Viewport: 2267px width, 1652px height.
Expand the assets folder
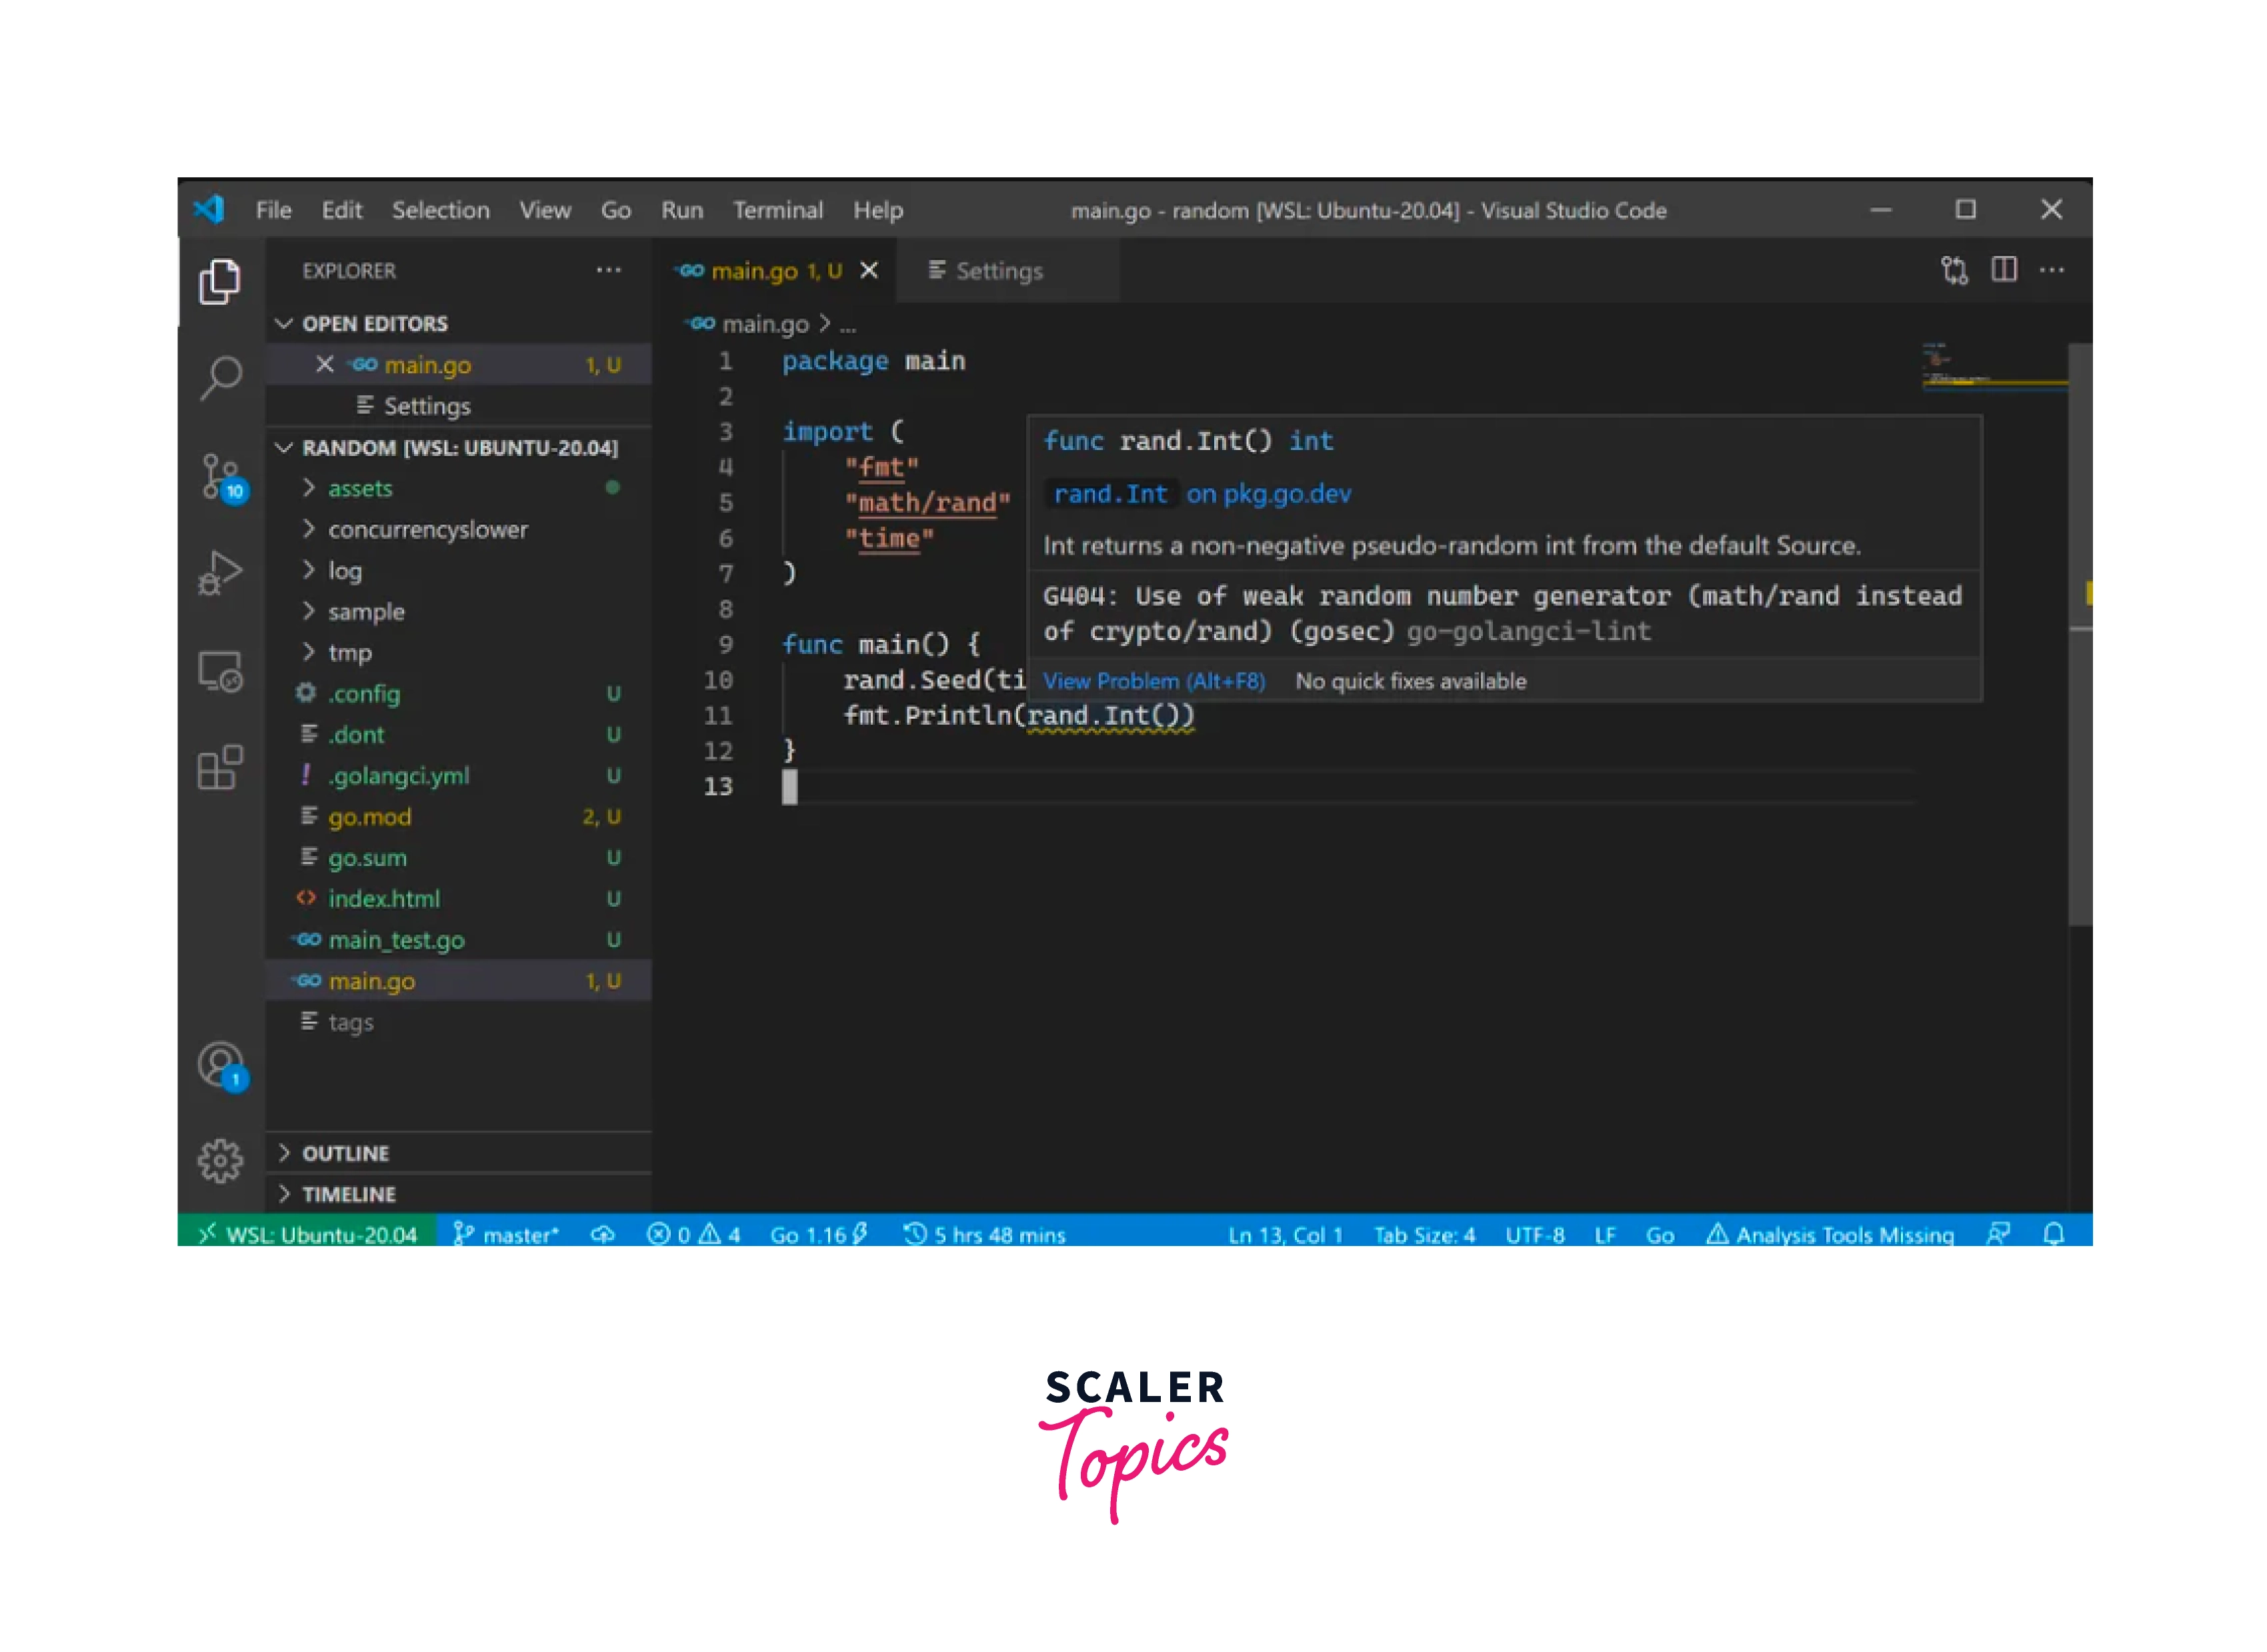click(x=360, y=488)
